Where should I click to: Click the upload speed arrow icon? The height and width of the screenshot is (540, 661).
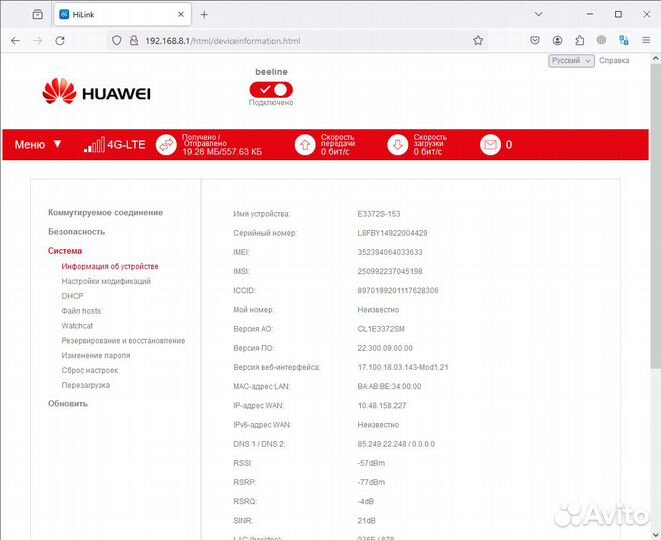tap(305, 145)
